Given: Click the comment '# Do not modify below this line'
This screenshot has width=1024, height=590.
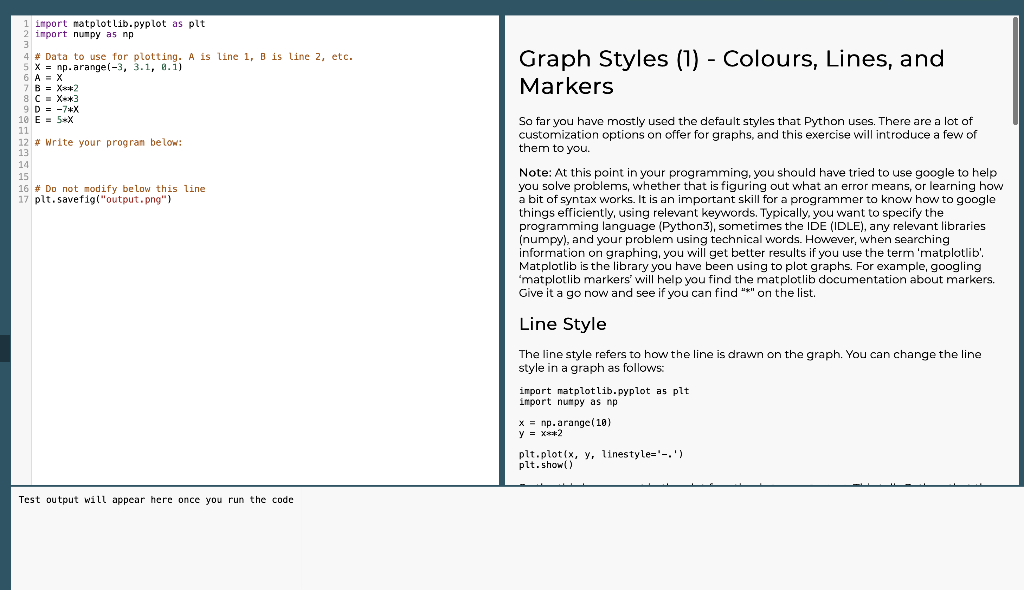Looking at the screenshot, I should 120,189.
